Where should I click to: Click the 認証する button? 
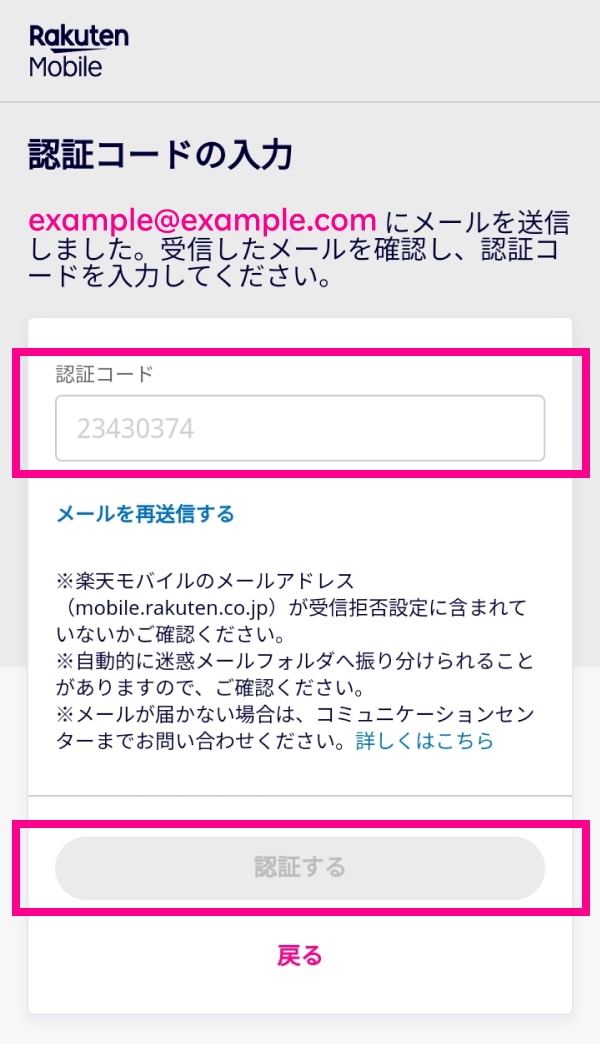click(300, 868)
